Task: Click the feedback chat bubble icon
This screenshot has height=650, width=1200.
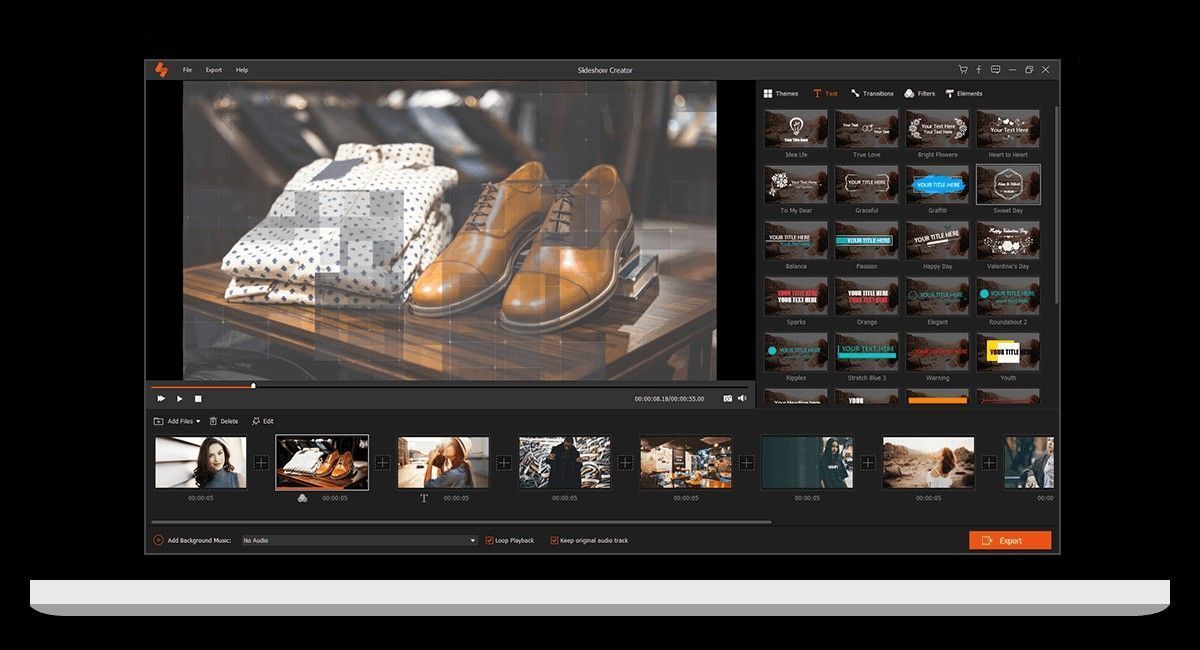Action: click(x=995, y=70)
